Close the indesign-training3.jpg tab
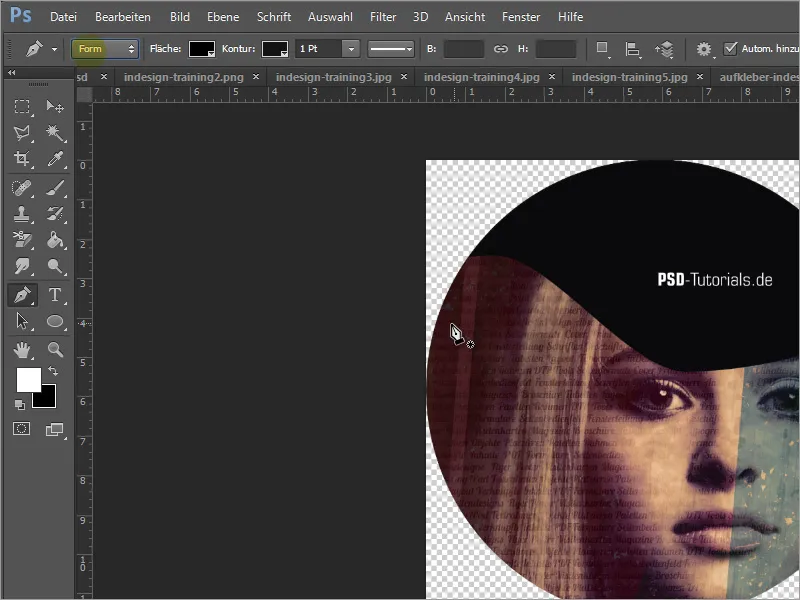The height and width of the screenshot is (600, 800). pyautogui.click(x=404, y=77)
